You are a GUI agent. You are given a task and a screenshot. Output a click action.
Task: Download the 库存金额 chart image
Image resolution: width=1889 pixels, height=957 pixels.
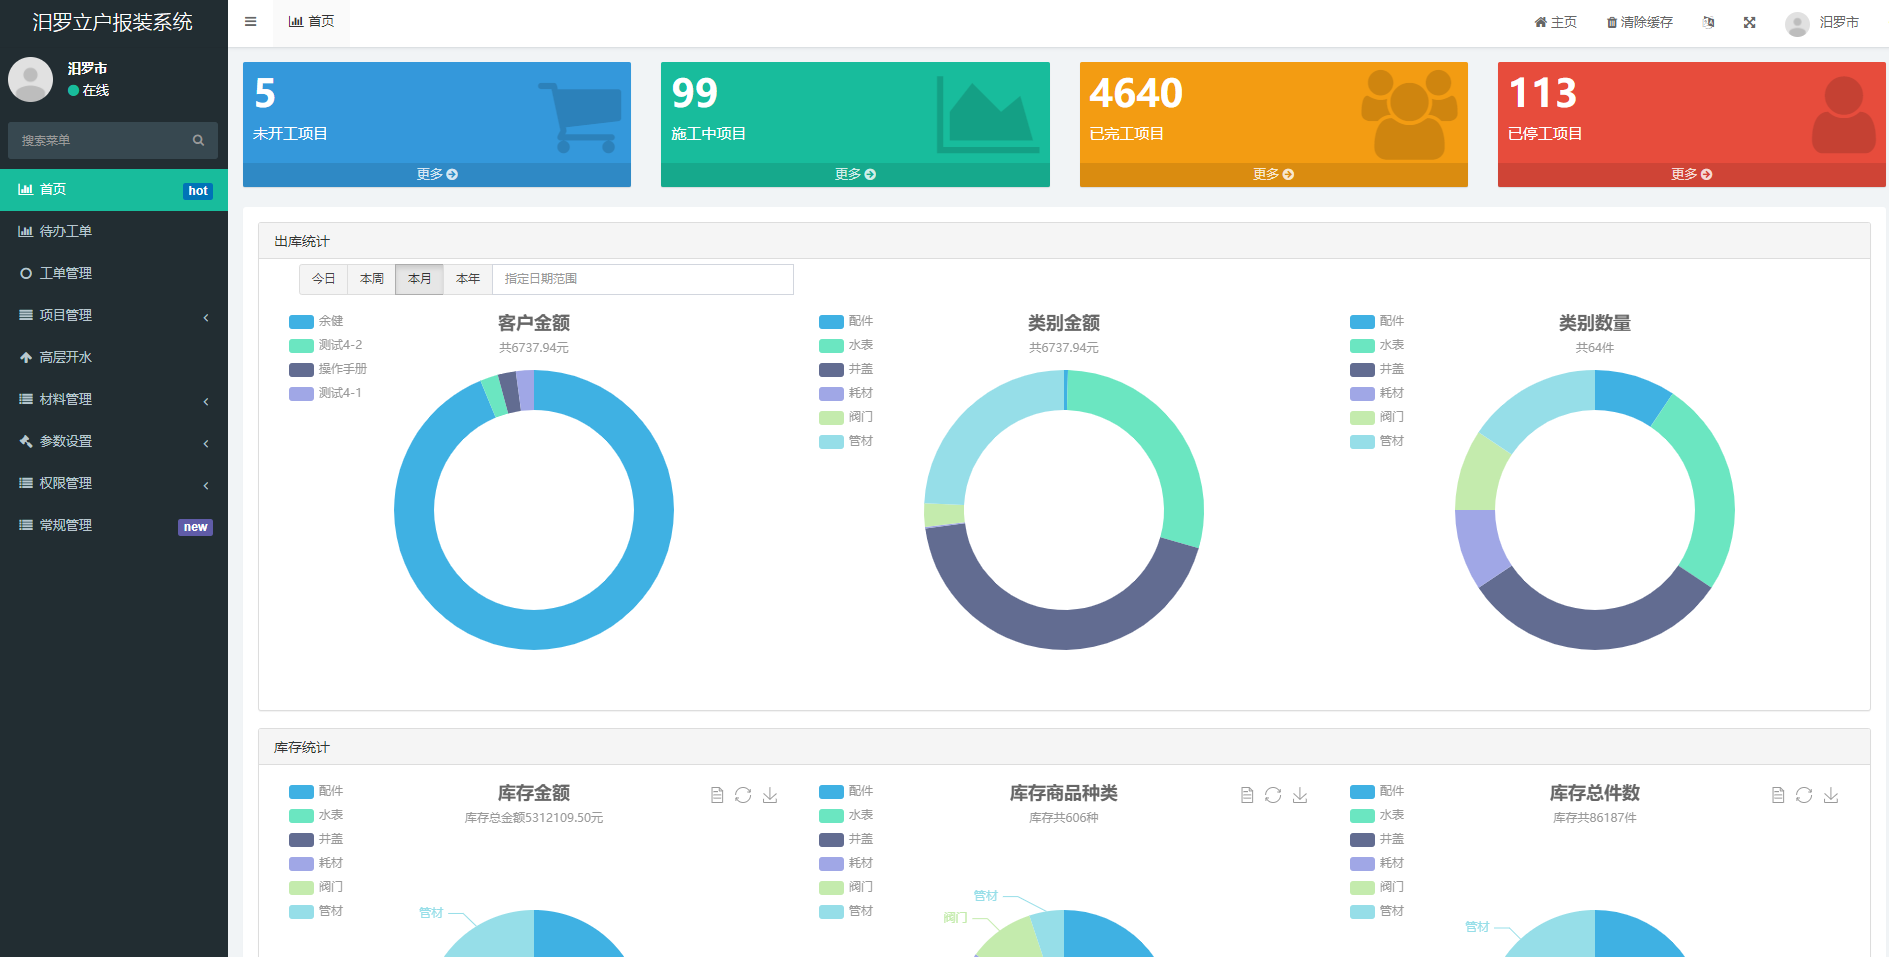point(770,795)
